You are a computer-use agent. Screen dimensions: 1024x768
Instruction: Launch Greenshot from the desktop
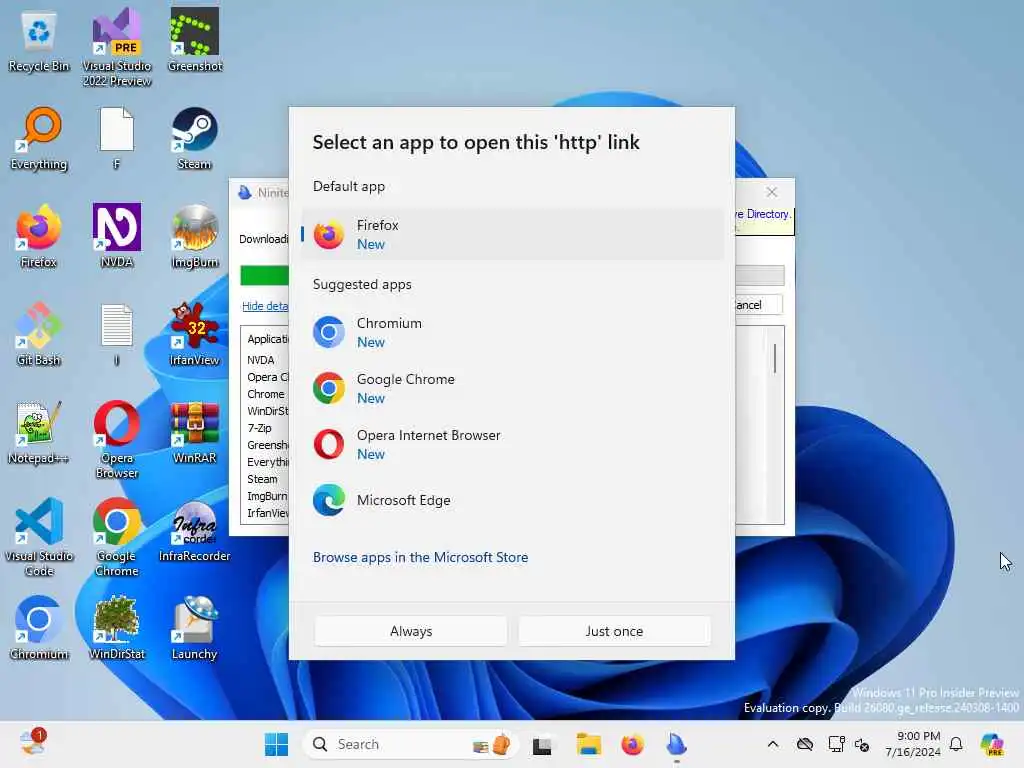[x=195, y=40]
